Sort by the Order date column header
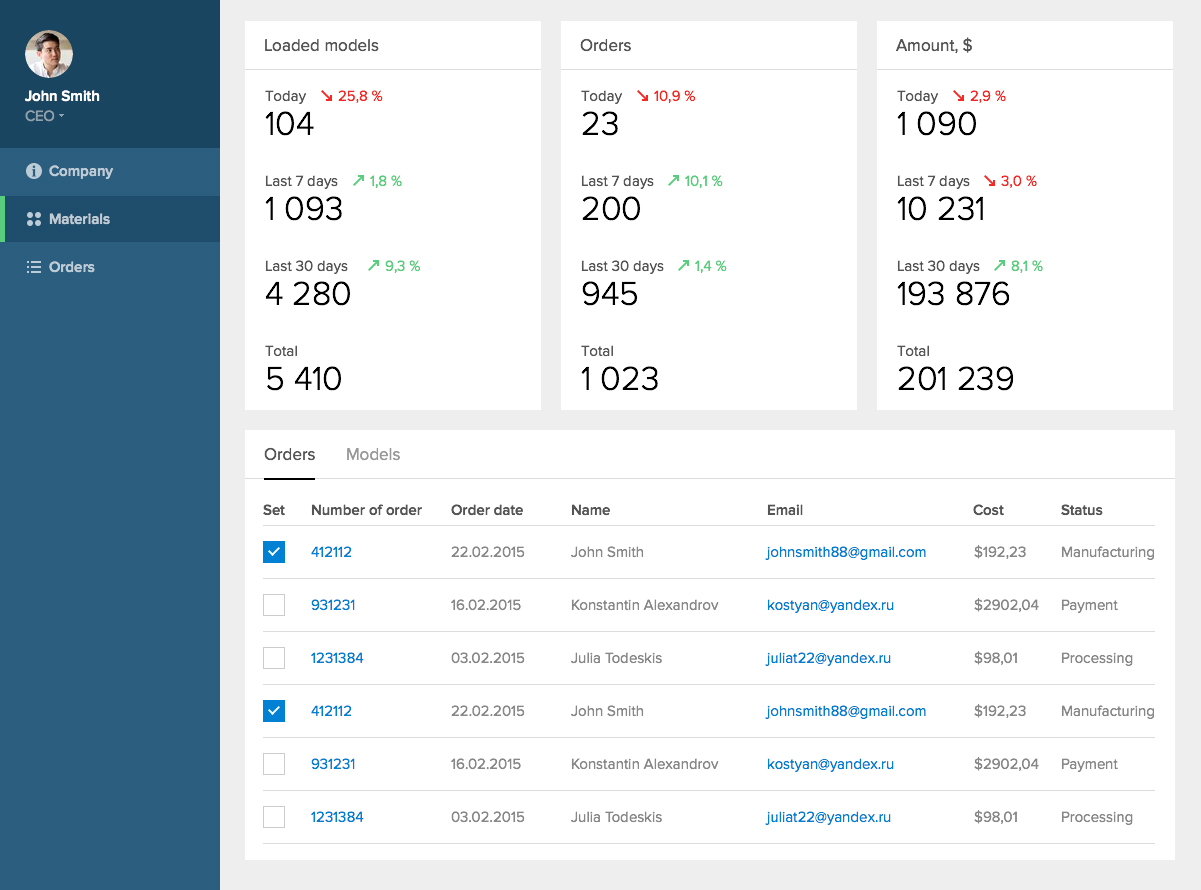The image size is (1201, 890). pos(487,510)
